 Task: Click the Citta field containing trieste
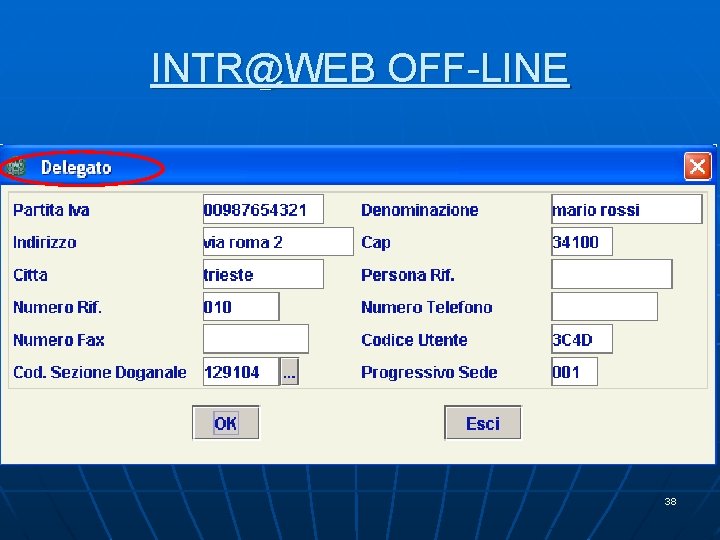pos(263,274)
